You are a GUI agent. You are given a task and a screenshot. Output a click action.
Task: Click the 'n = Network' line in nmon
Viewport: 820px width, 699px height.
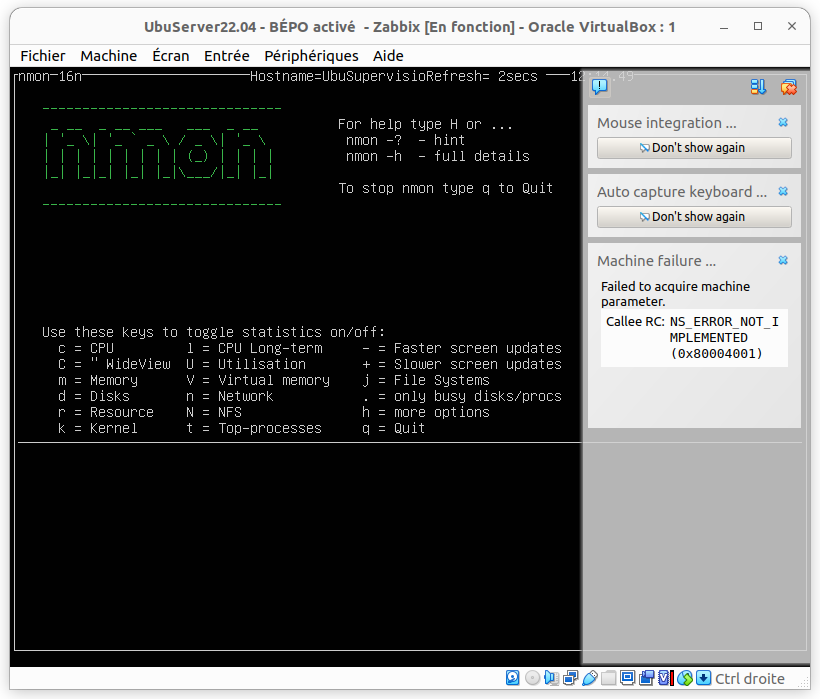[230, 396]
